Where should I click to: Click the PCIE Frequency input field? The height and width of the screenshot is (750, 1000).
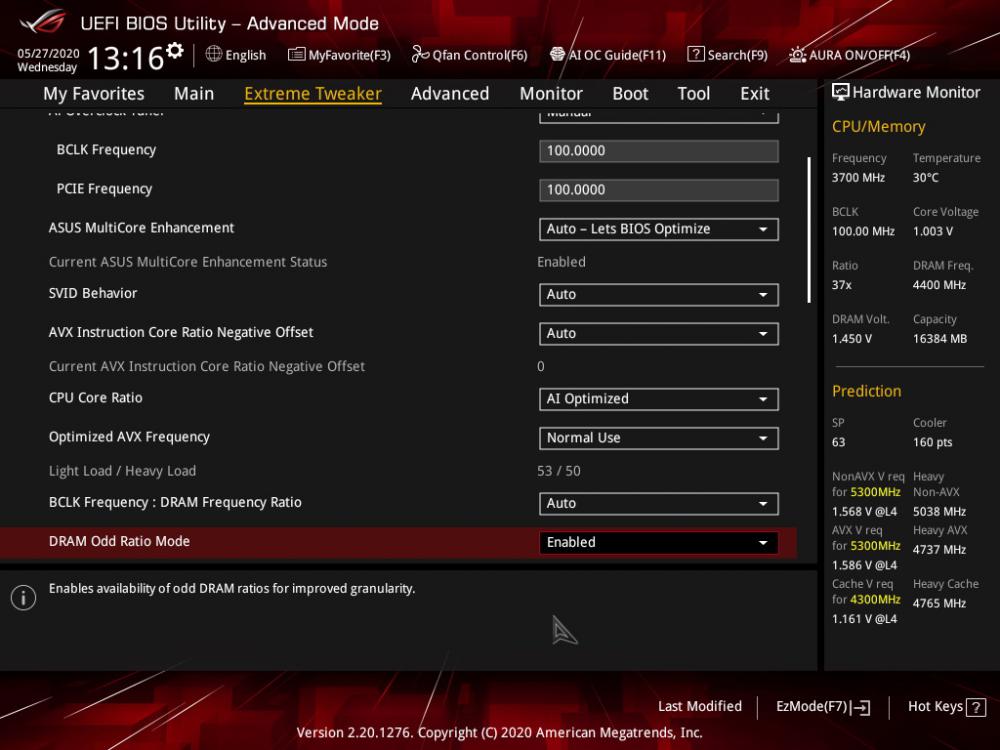(x=659, y=190)
